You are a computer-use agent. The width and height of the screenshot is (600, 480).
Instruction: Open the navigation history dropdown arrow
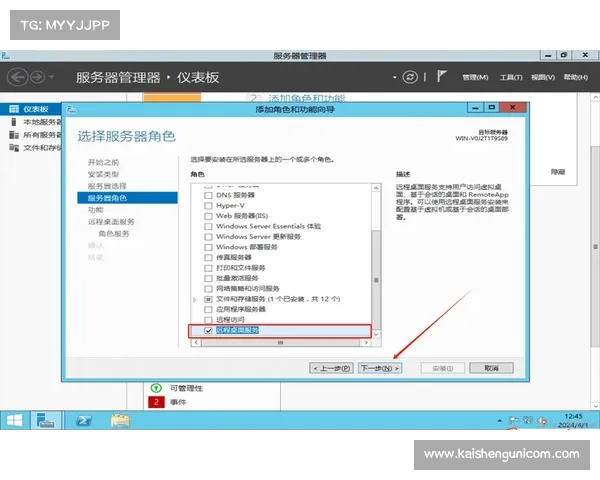[x=52, y=77]
